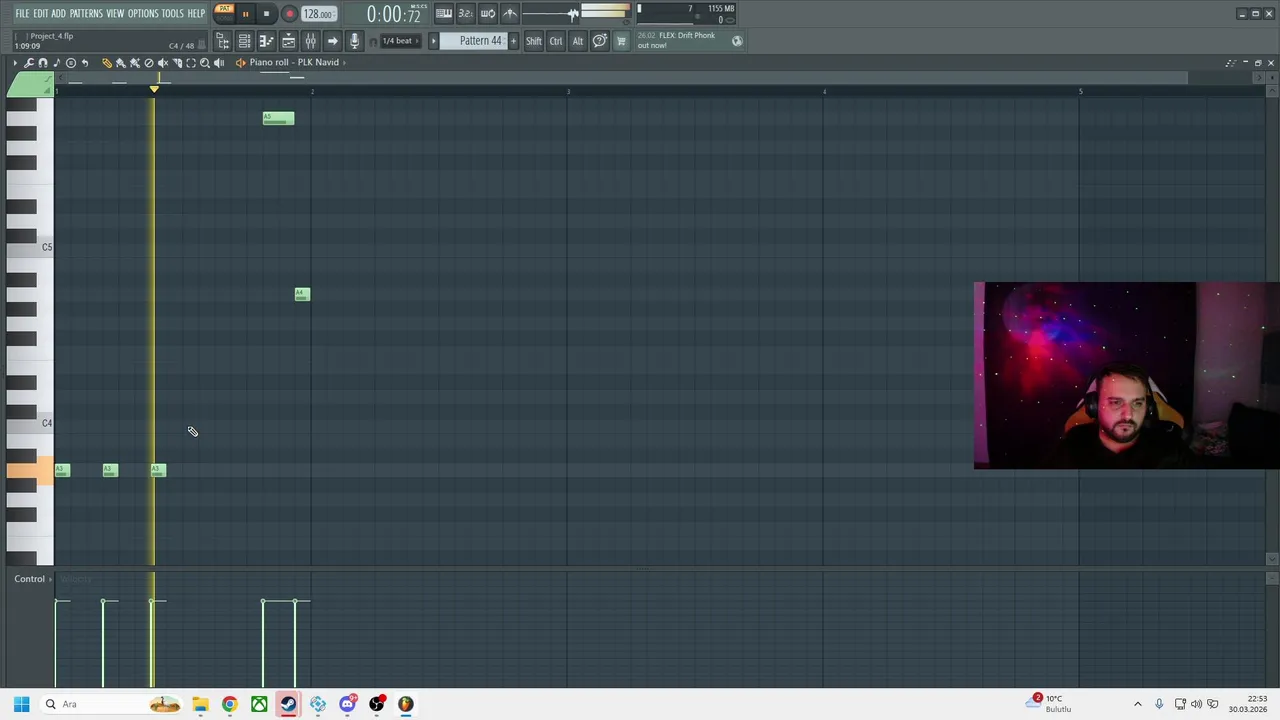
Task: Click the 128.000 tempo field
Action: pos(319,14)
